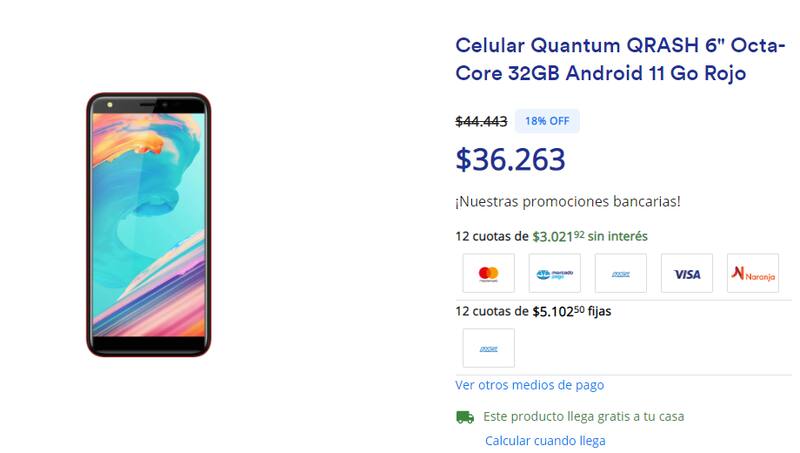Click the Mastercard payment logo
Image resolution: width=800 pixels, height=453 pixels.
[489, 273]
